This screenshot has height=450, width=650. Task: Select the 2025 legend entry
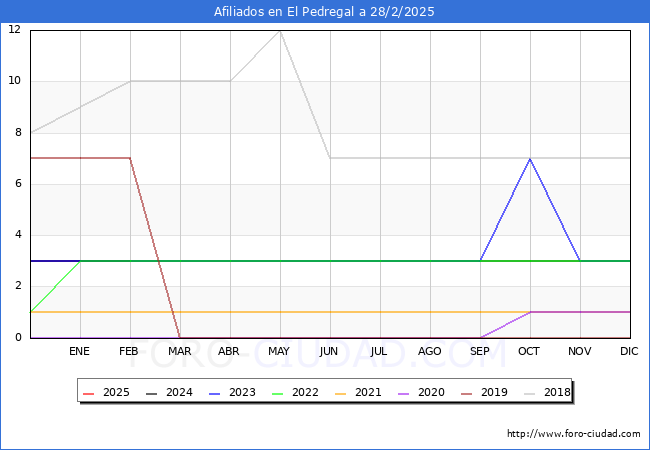107,392
